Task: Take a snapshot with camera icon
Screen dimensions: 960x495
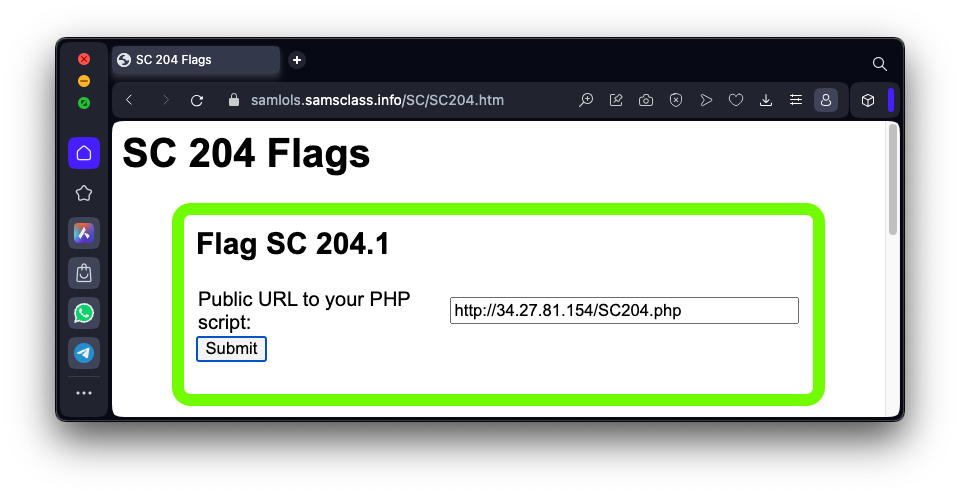Action: coord(646,100)
